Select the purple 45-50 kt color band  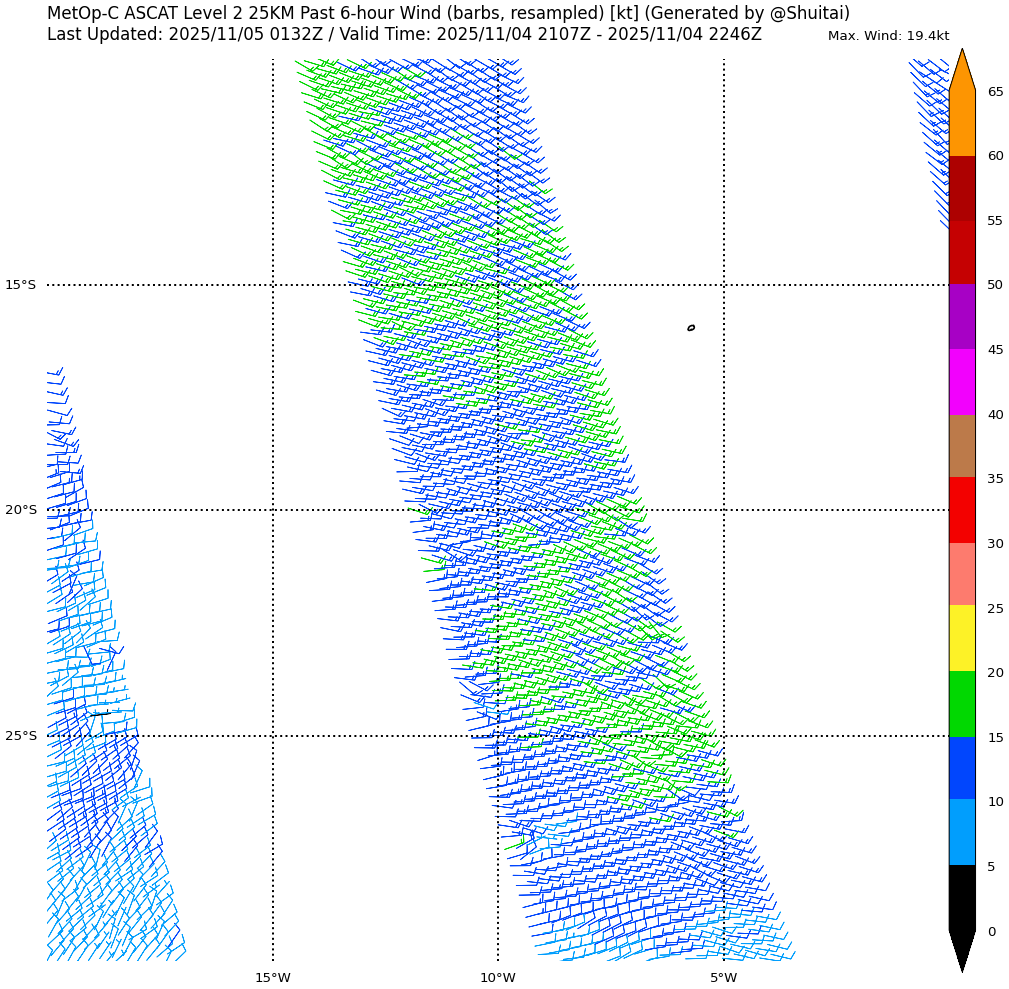coord(961,316)
